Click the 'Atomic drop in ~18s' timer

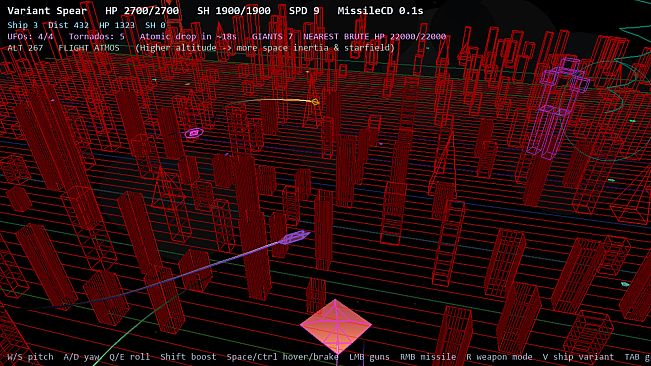188,37
